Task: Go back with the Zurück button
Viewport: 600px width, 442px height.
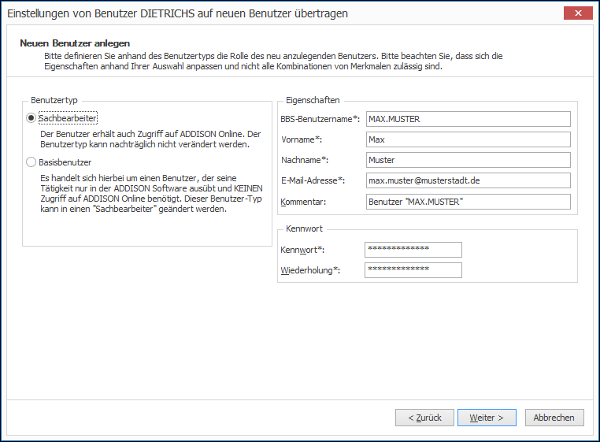Action: pyautogui.click(x=424, y=418)
